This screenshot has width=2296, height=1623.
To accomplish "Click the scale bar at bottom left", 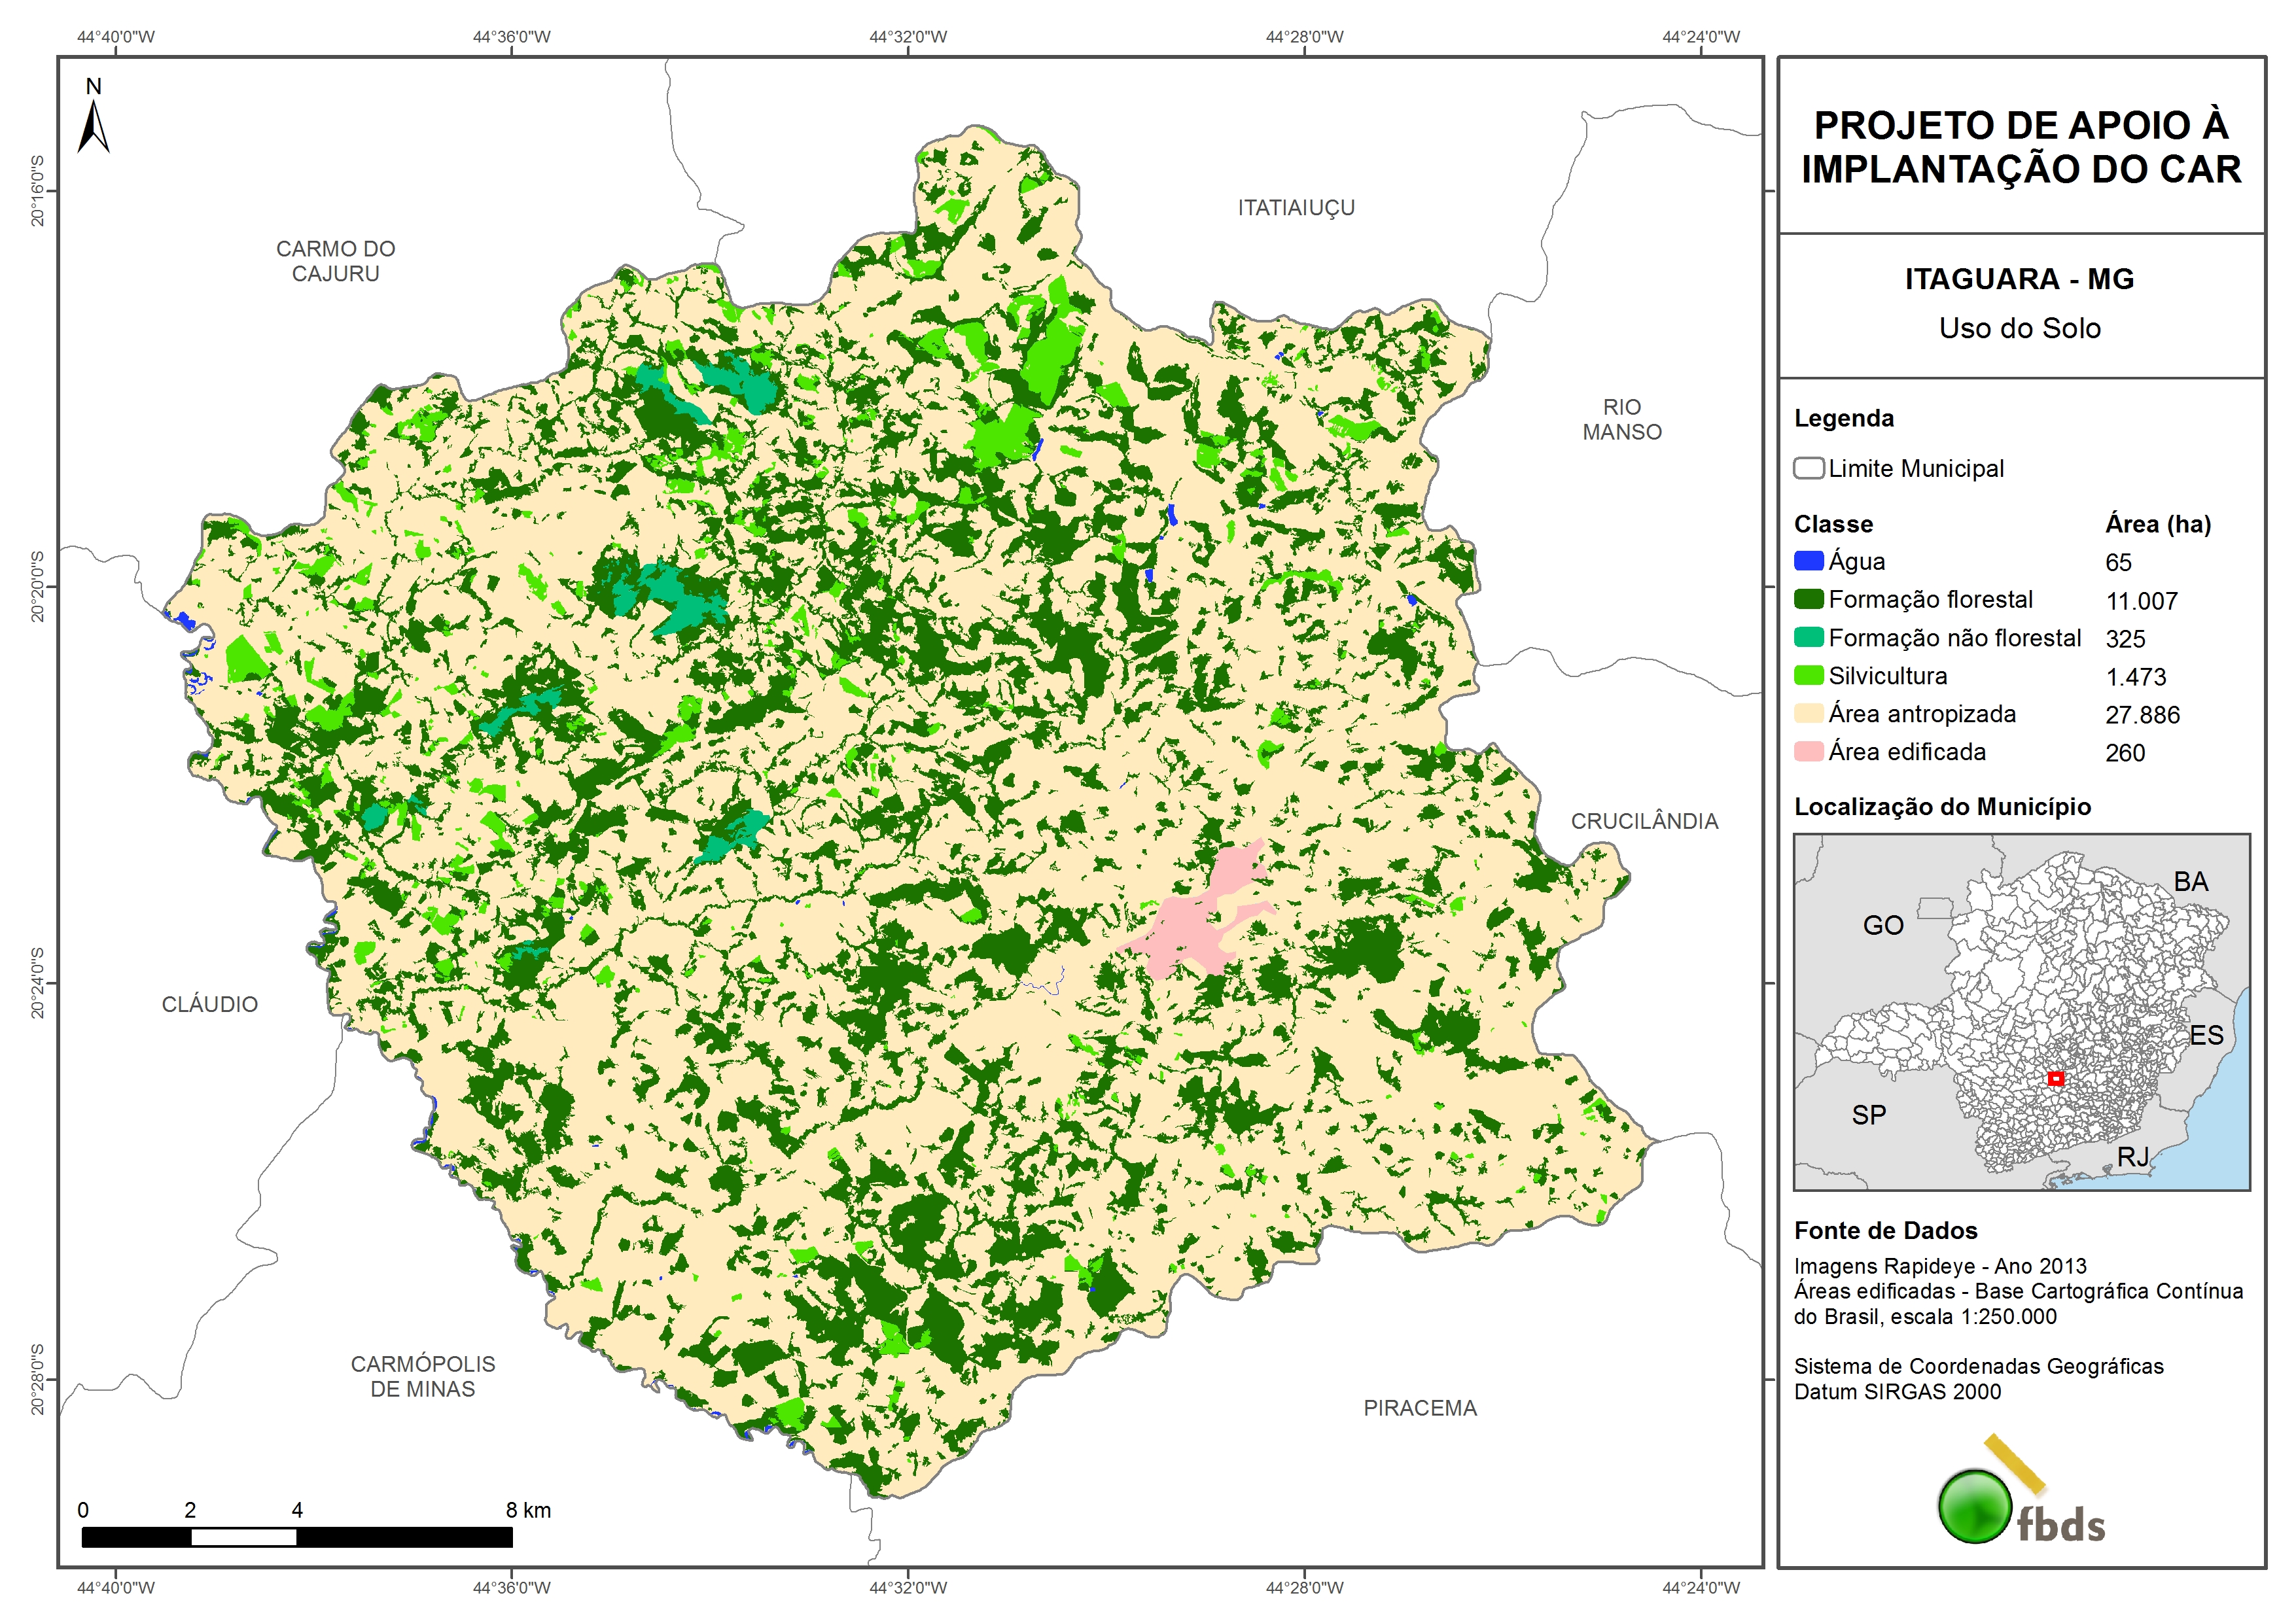I will click(x=296, y=1536).
